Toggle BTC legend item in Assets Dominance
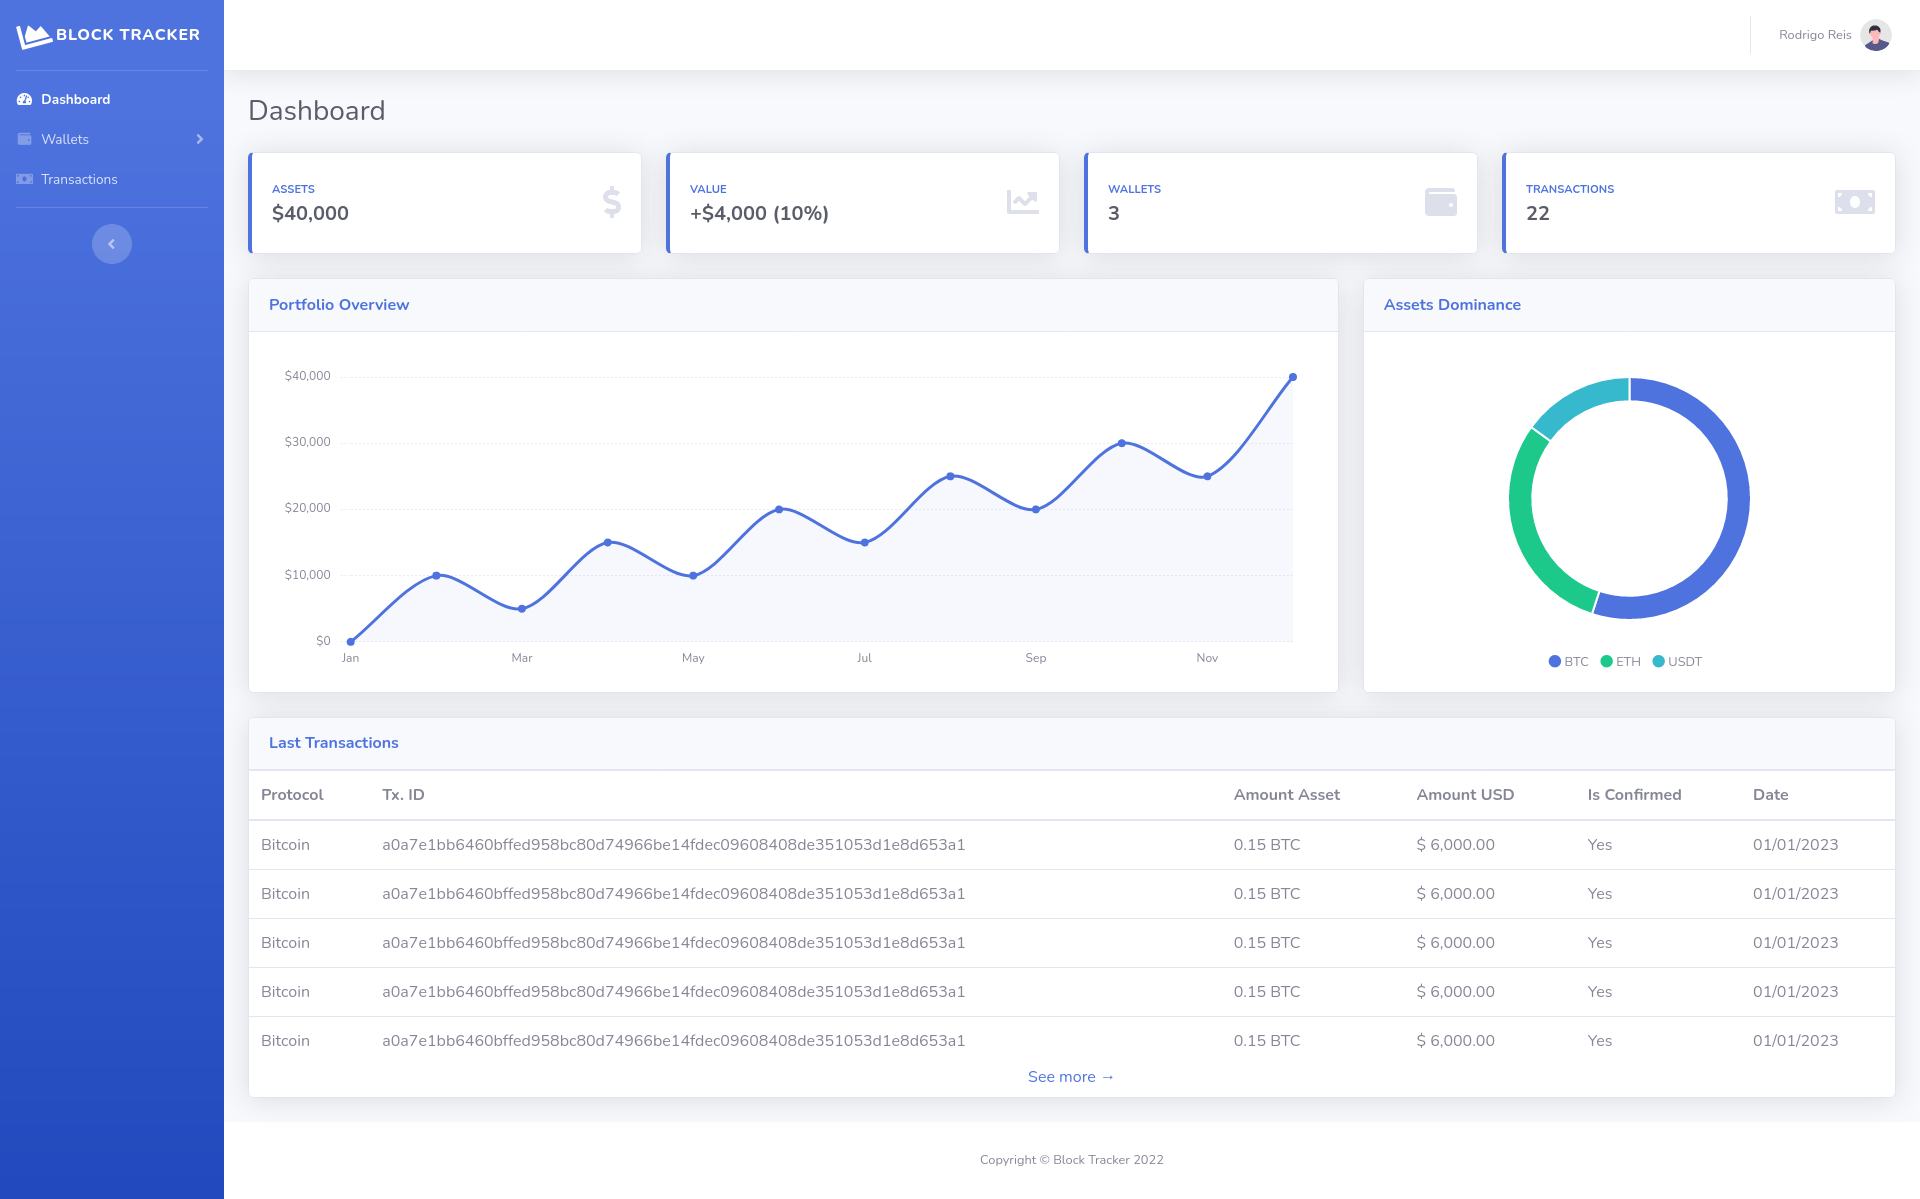The width and height of the screenshot is (1920, 1199). pos(1568,662)
